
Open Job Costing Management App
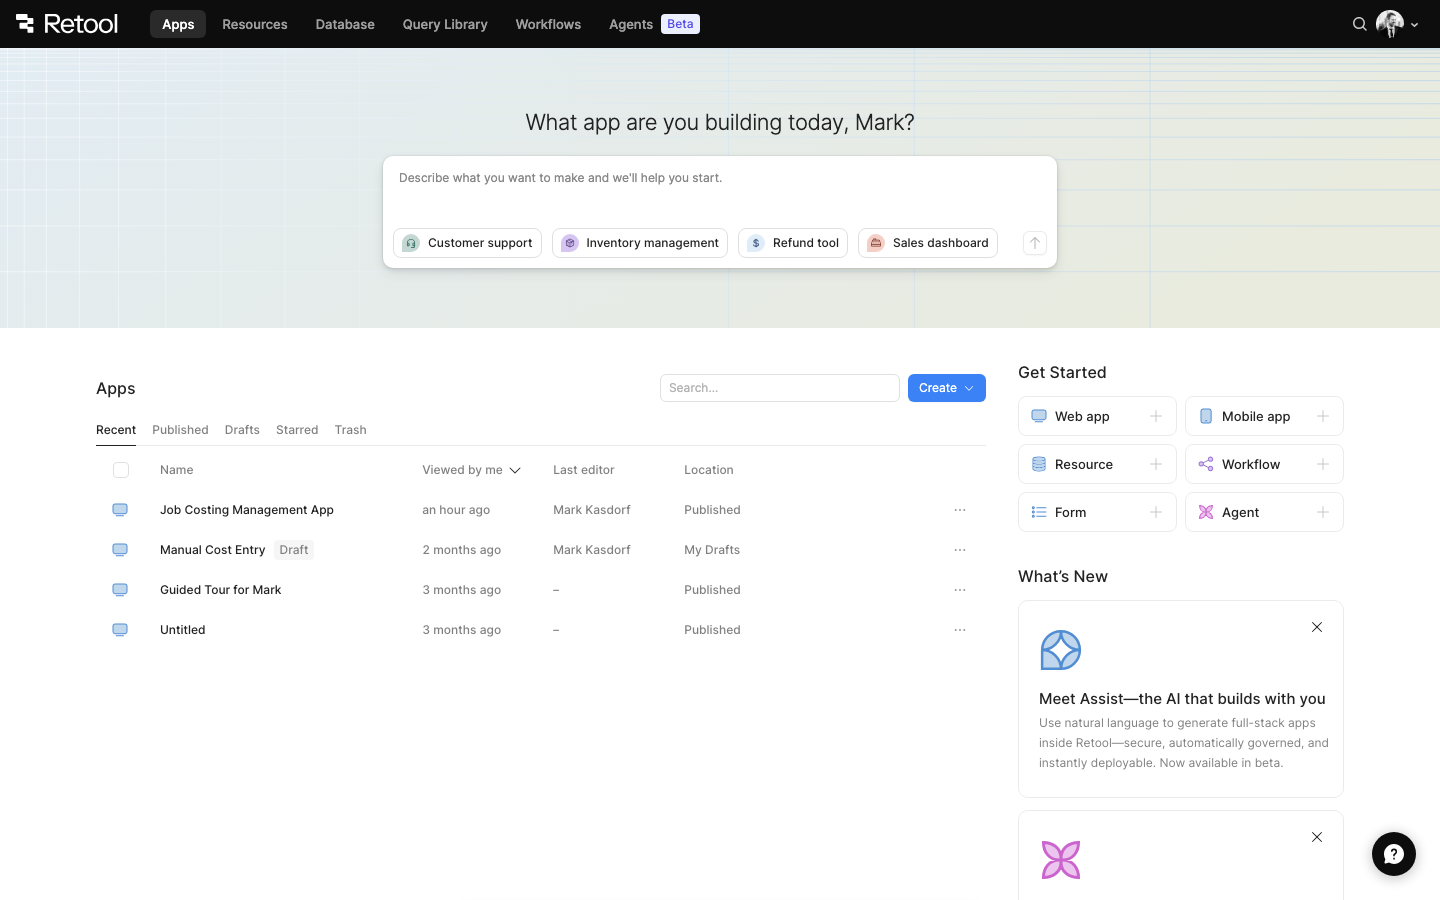(247, 510)
